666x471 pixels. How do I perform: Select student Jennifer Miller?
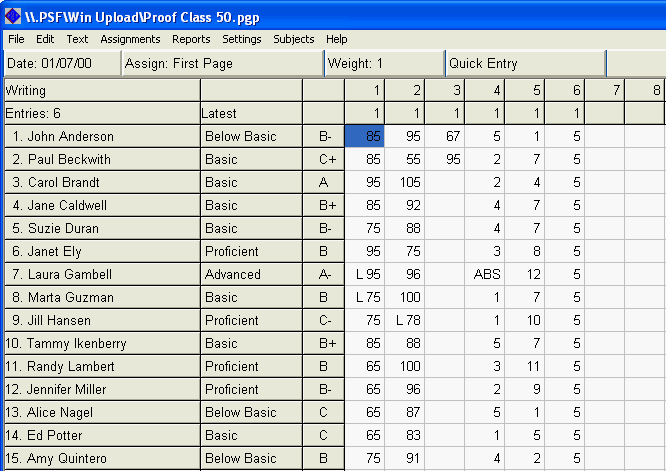pyautogui.click(x=102, y=389)
